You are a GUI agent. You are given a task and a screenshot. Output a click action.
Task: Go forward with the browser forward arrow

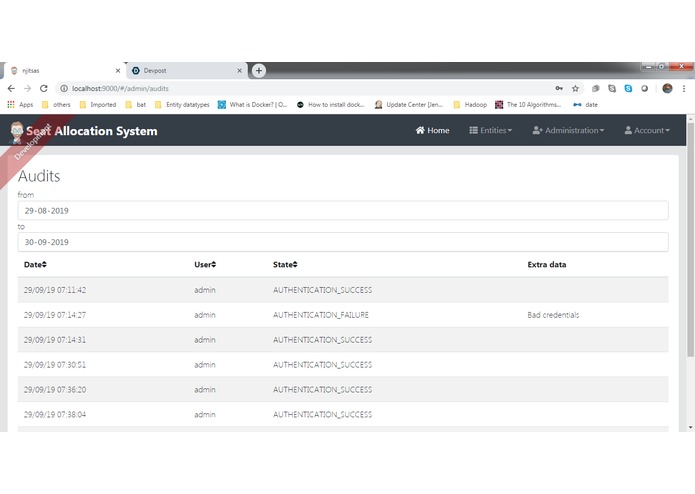pyautogui.click(x=27, y=89)
